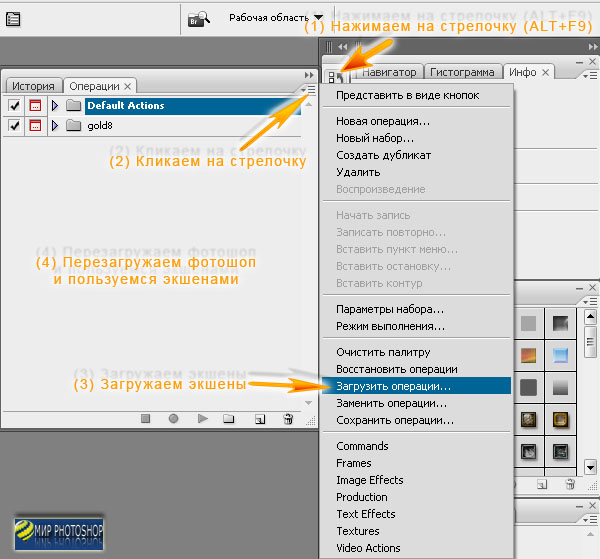Load the Image Effects action set
This screenshot has width=600, height=559.
416,480
